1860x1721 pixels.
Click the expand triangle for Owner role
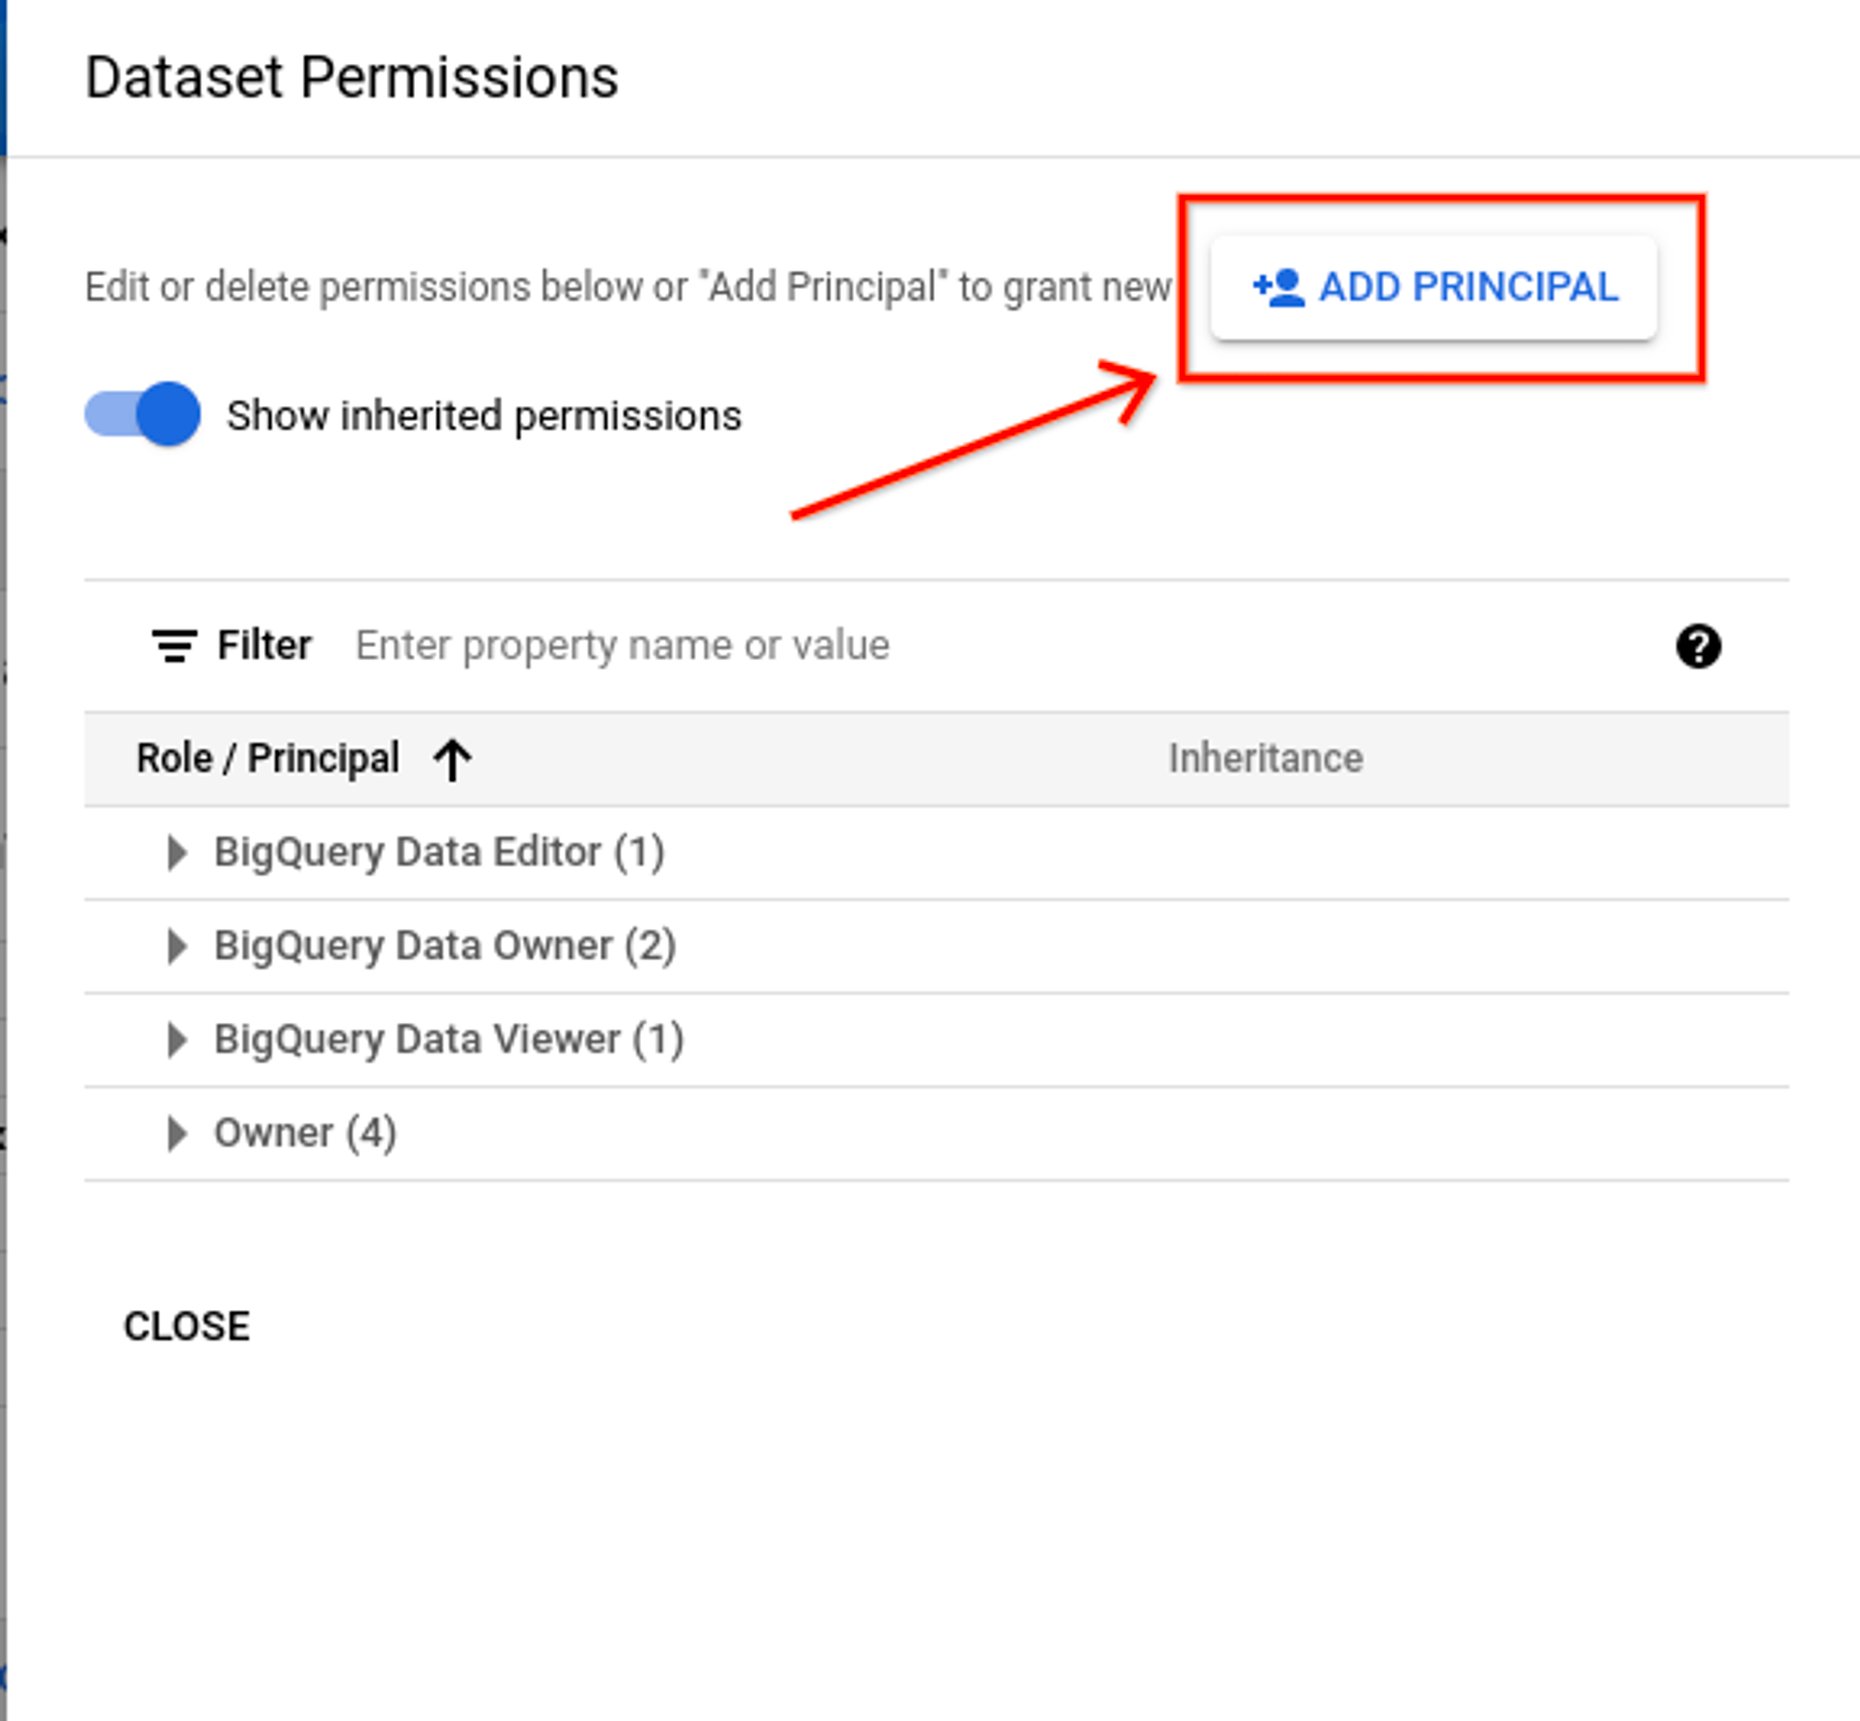pyautogui.click(x=180, y=1131)
